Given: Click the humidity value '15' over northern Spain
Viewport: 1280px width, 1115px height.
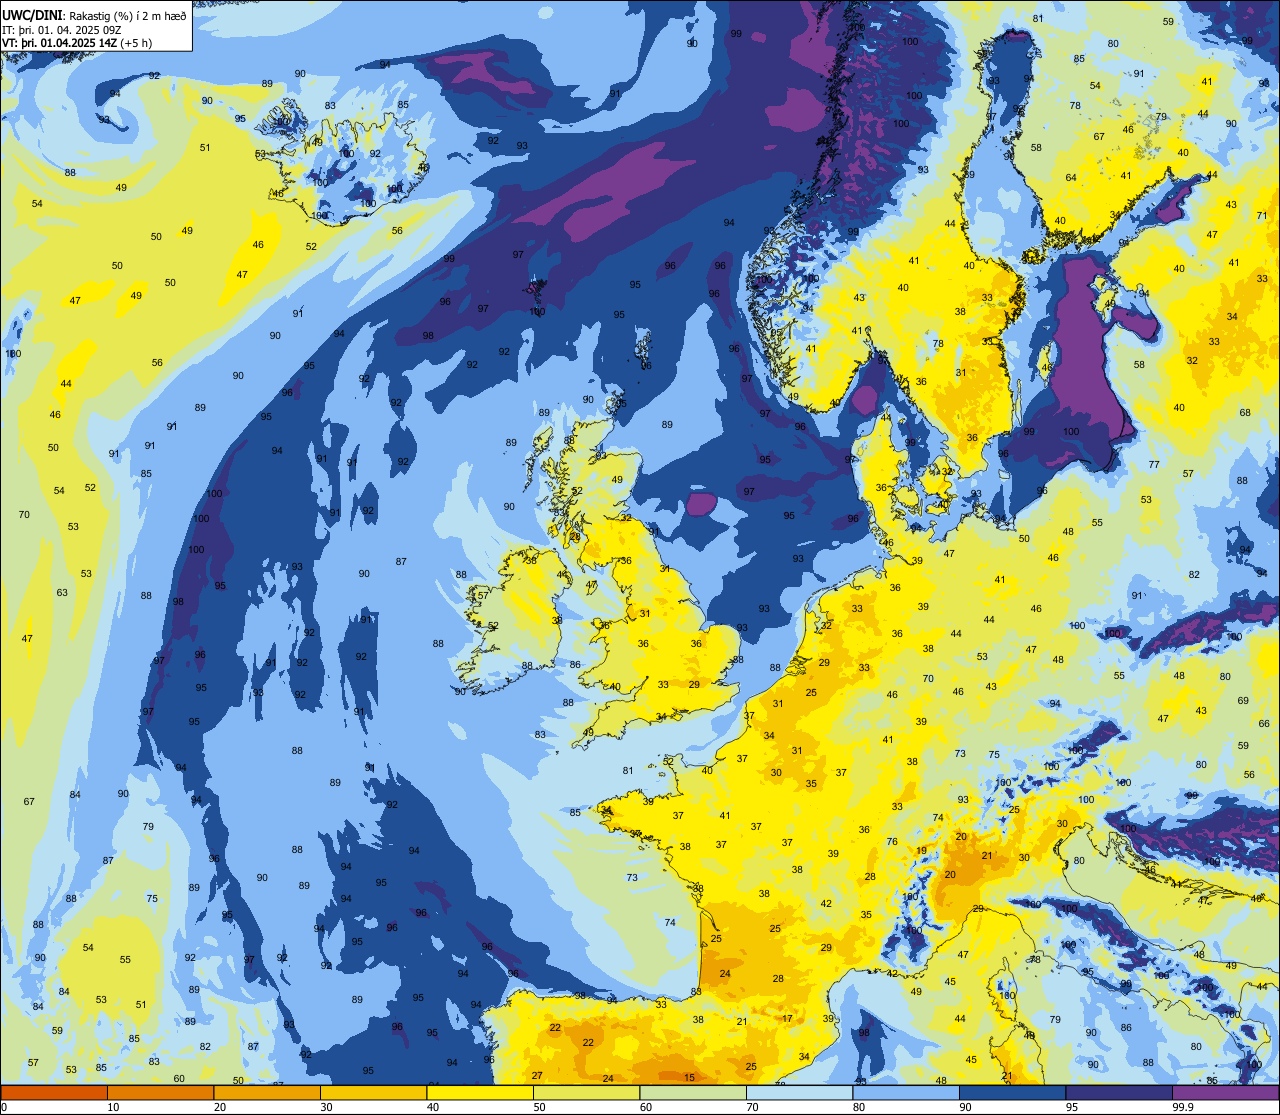Looking at the screenshot, I should pos(689,1077).
